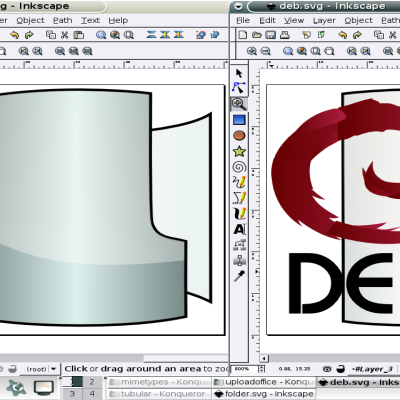Click Redo arrow in left Inkscape window

(x=29, y=35)
